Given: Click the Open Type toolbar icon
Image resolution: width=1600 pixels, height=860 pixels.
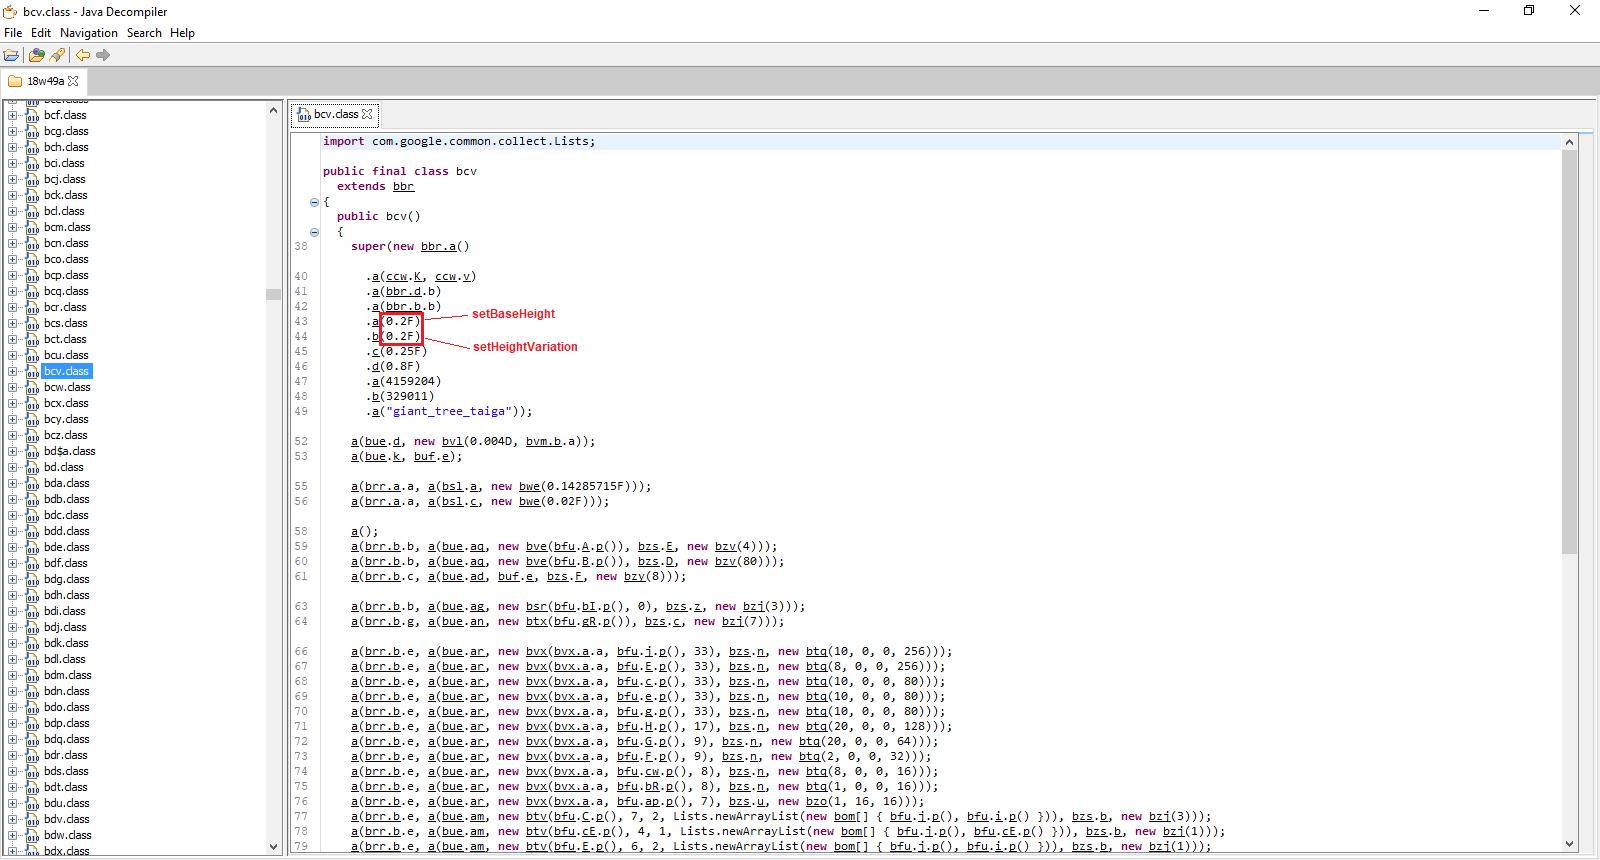Looking at the screenshot, I should click(37, 55).
